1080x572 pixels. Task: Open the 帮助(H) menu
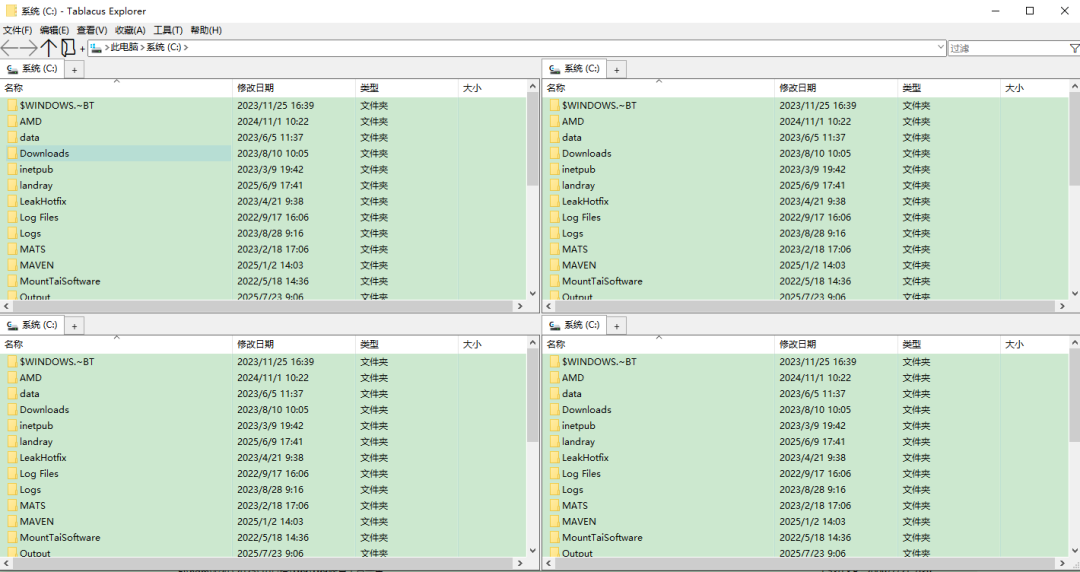[x=206, y=30]
